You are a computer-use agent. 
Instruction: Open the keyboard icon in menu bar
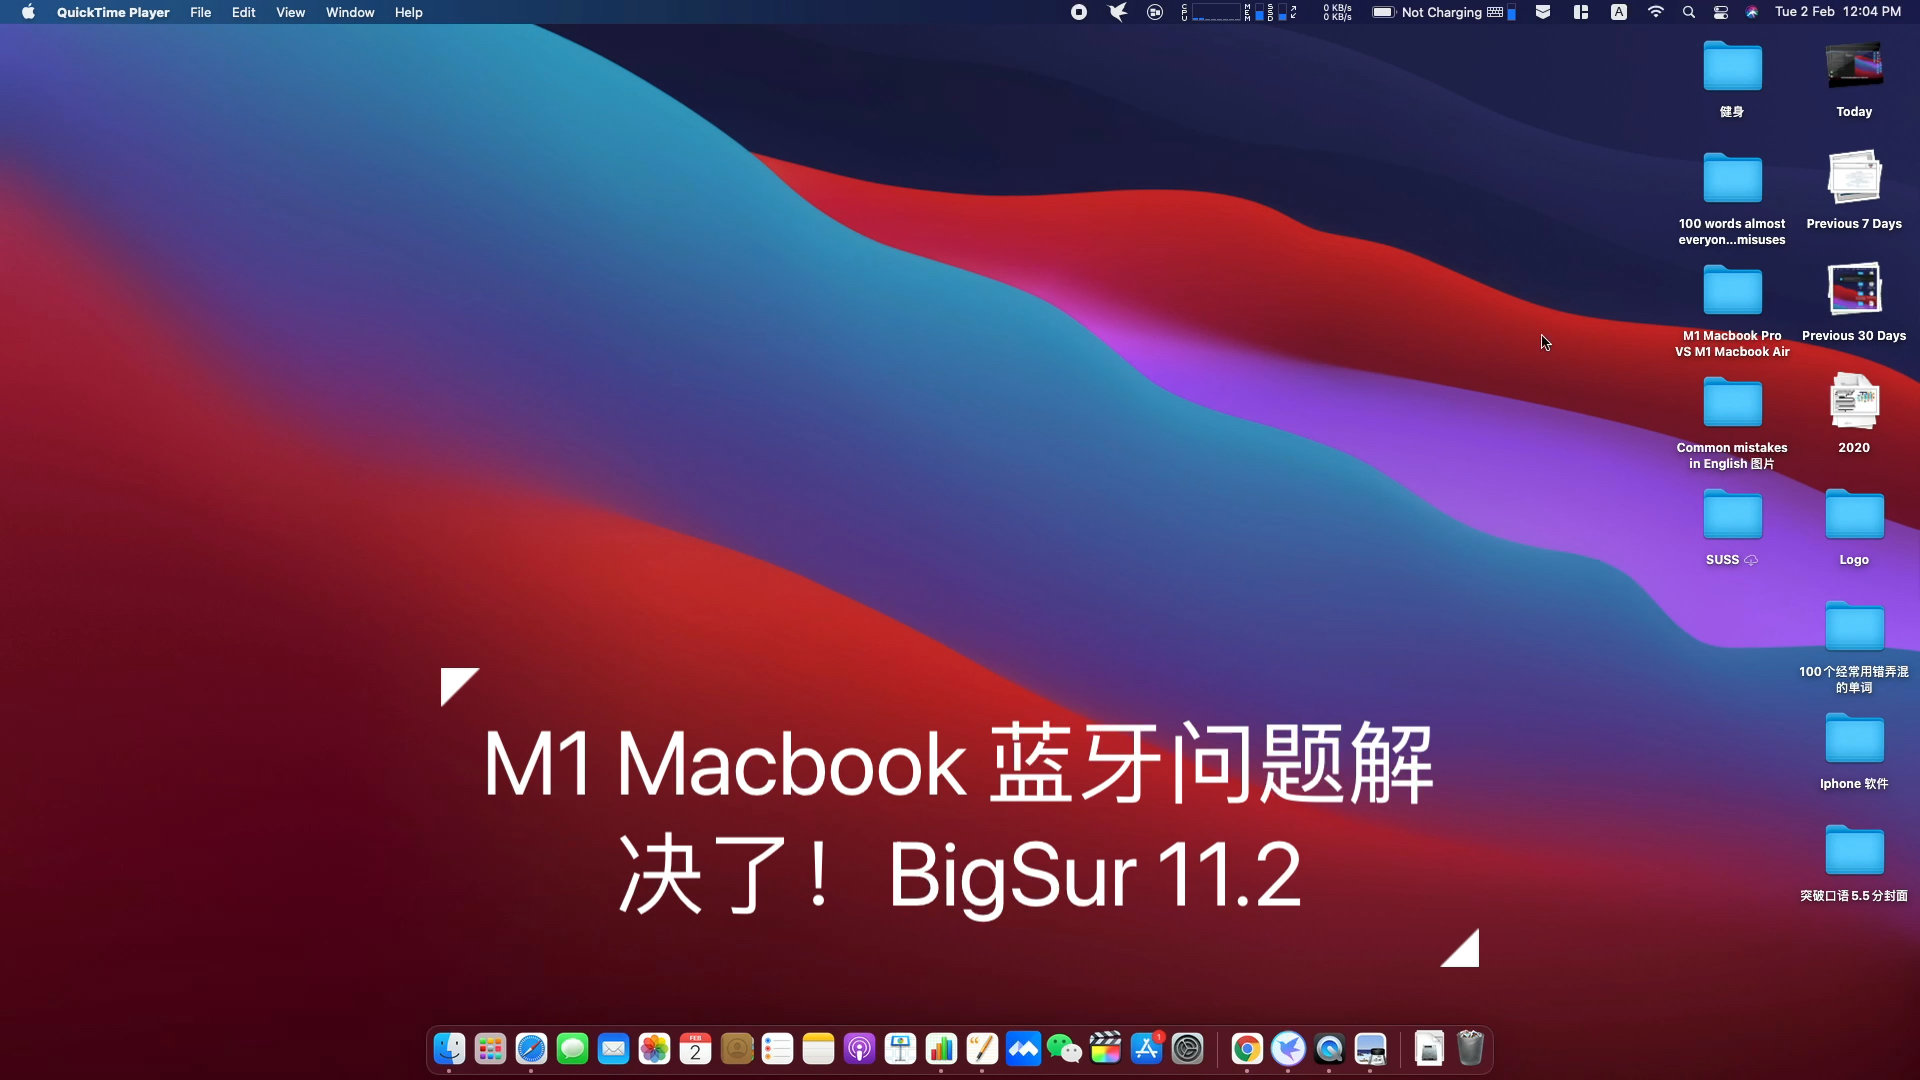[1495, 12]
